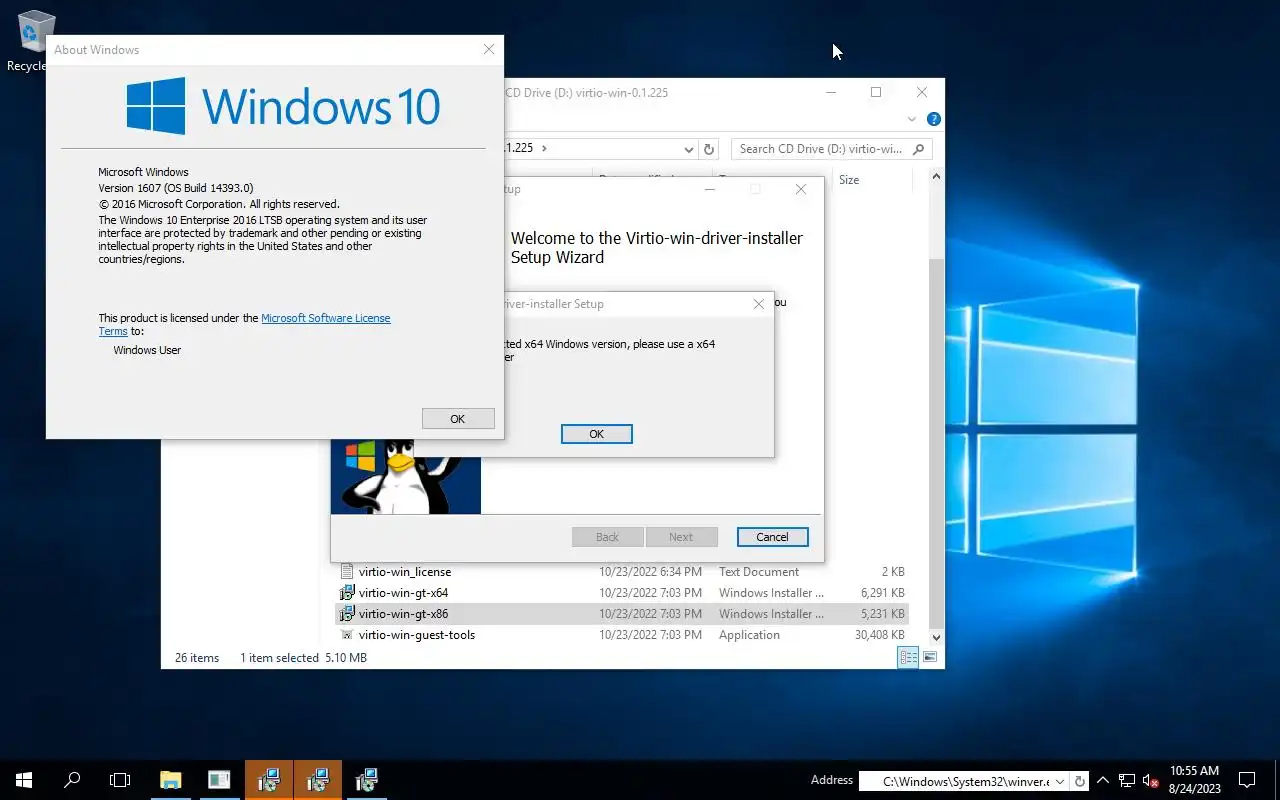Click the Text Document type cell
This screenshot has height=800, width=1280.
pos(759,572)
